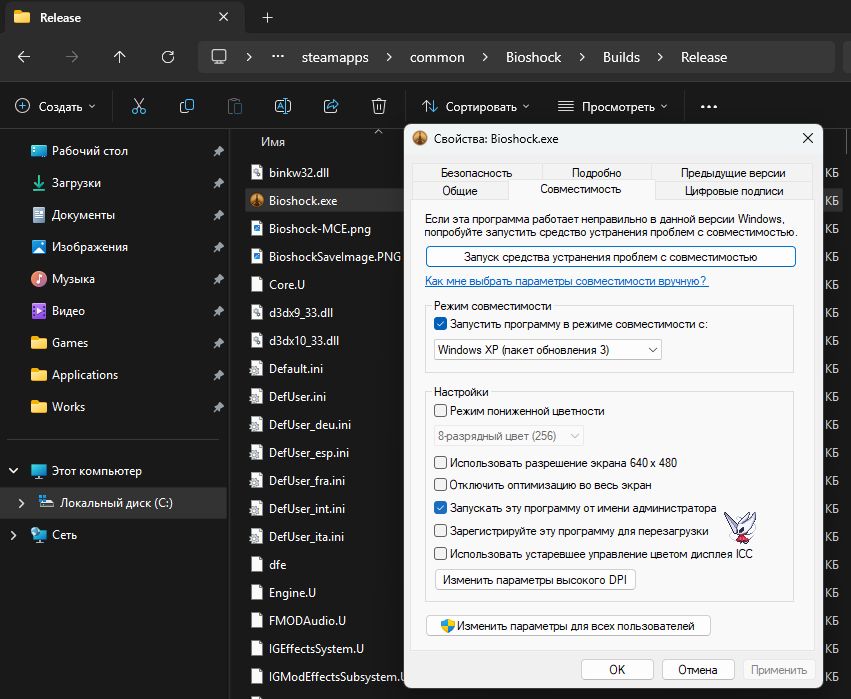Open the three-dot more options menu
Image resolution: width=851 pixels, height=699 pixels.
709,107
